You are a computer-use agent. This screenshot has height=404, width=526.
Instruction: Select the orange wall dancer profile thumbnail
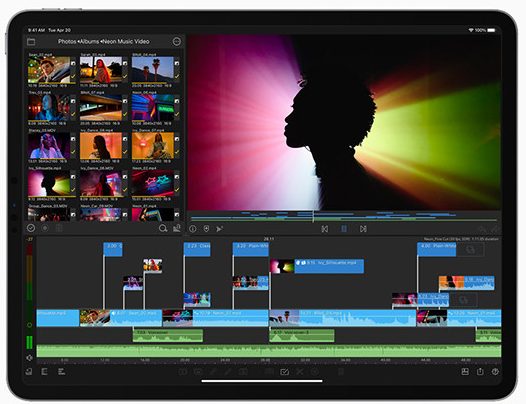[x=101, y=145]
